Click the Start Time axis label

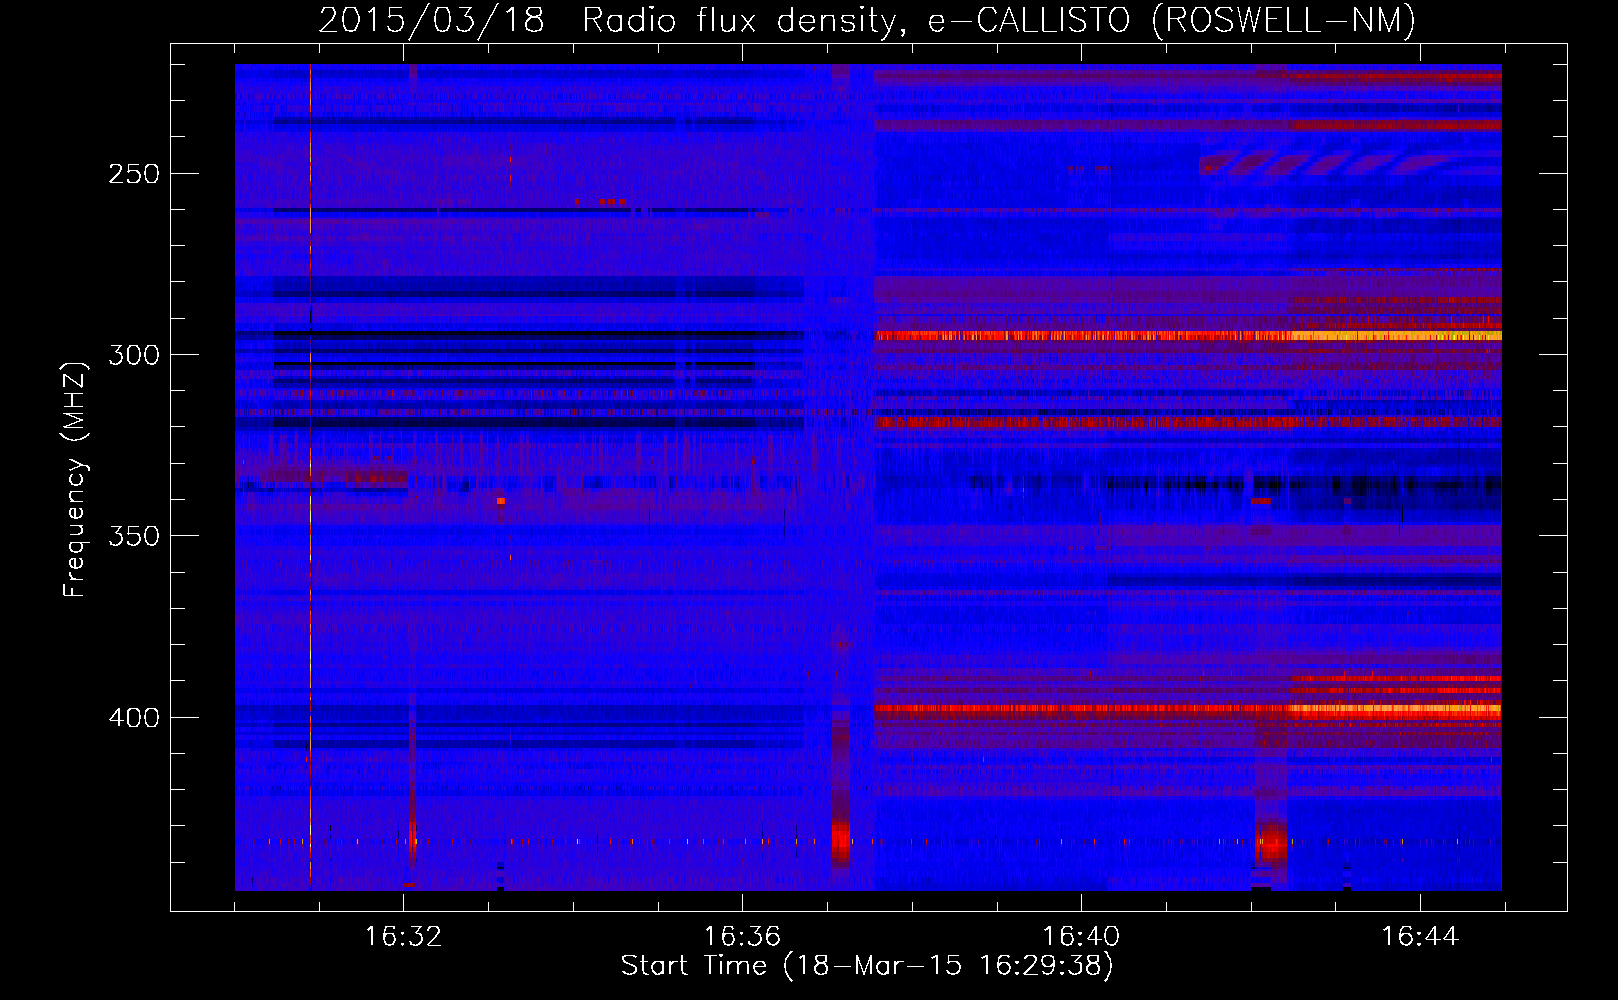pyautogui.click(x=867, y=965)
